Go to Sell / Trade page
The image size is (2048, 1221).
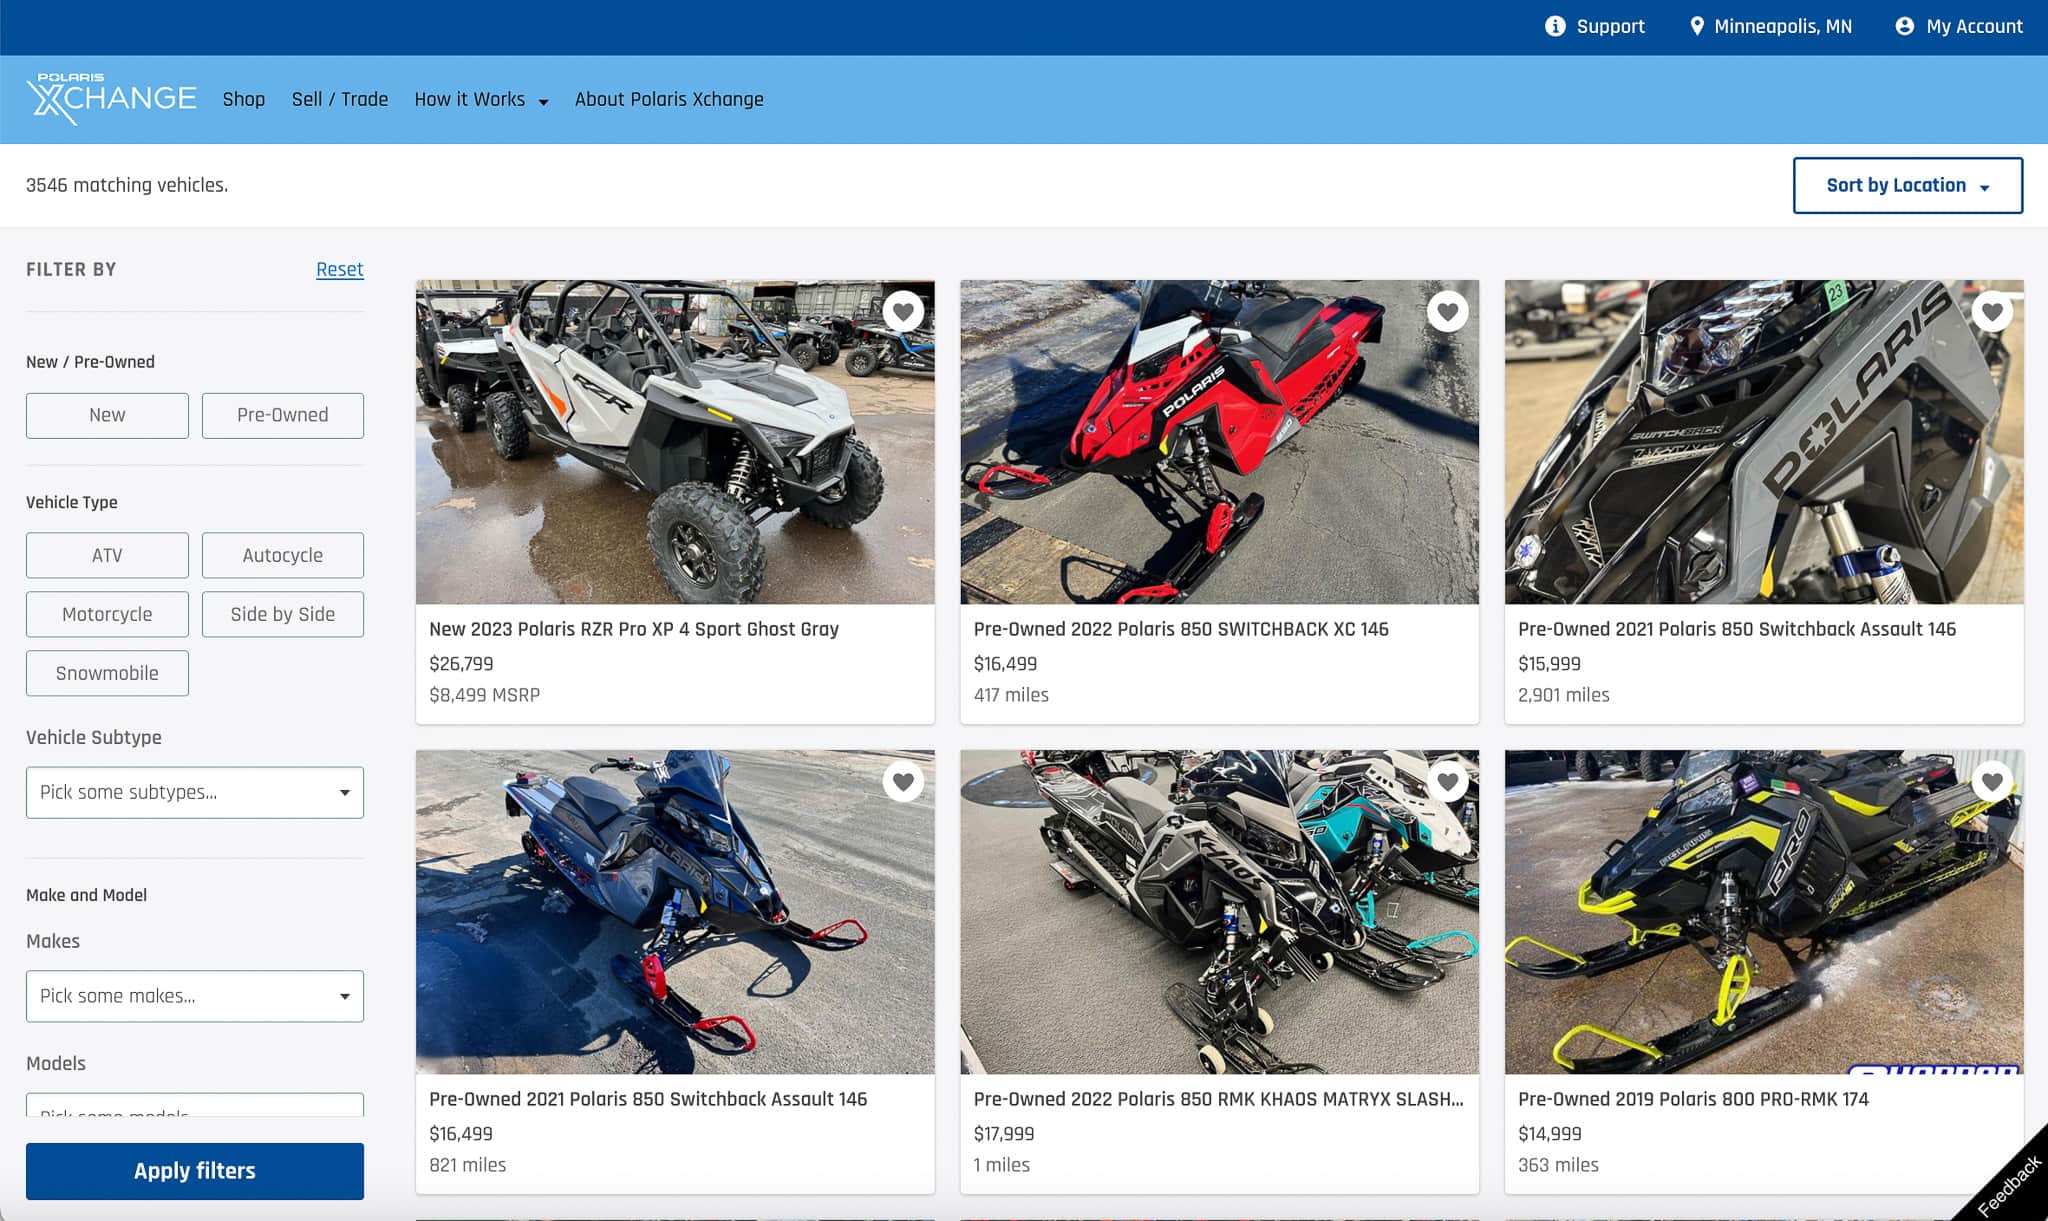click(339, 99)
